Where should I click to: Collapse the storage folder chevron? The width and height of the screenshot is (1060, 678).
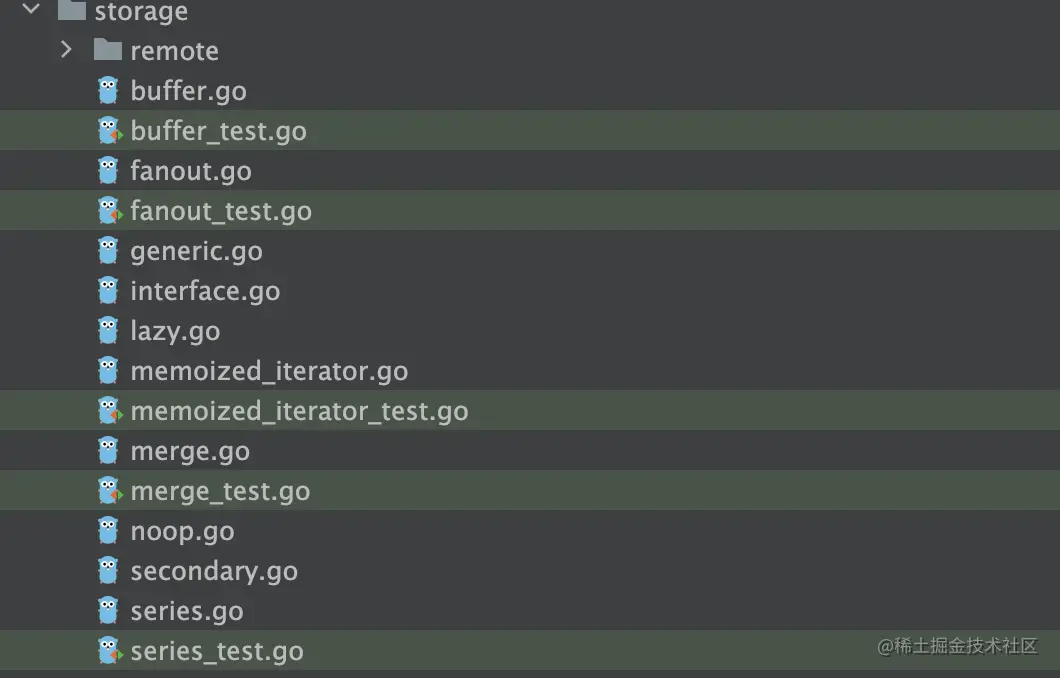point(30,10)
